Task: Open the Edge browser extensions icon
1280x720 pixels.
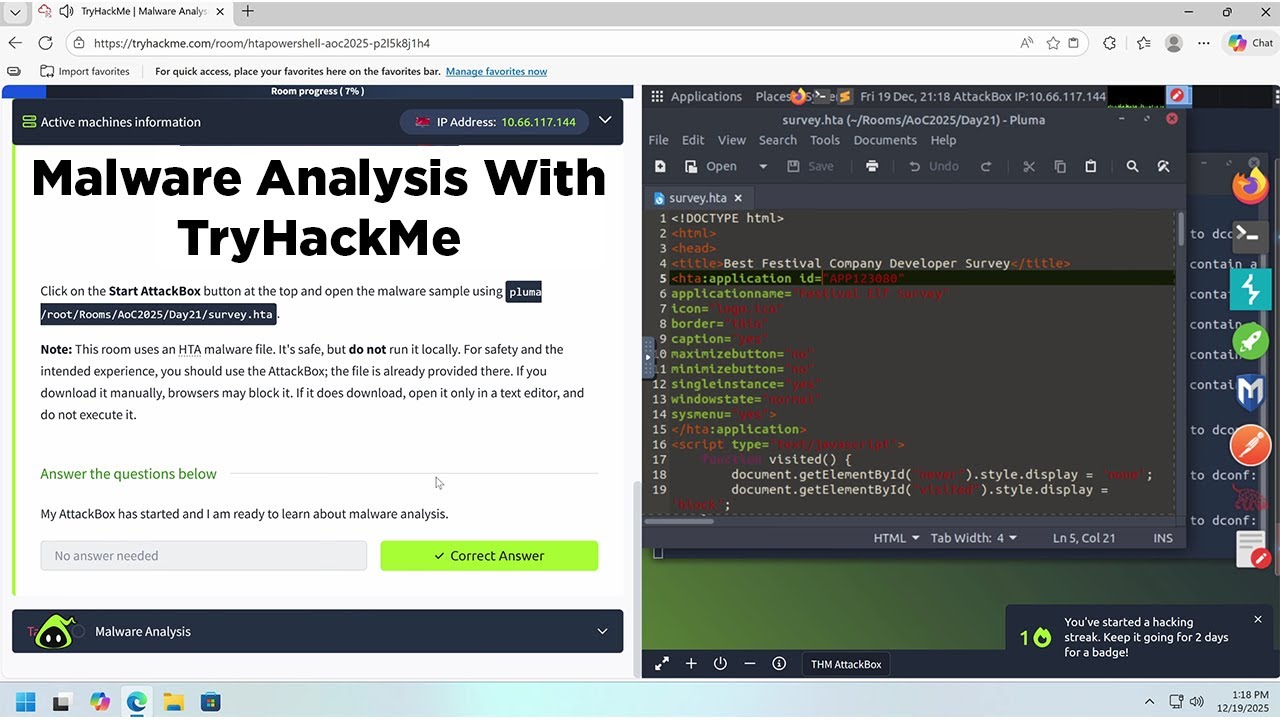Action: pos(1109,43)
